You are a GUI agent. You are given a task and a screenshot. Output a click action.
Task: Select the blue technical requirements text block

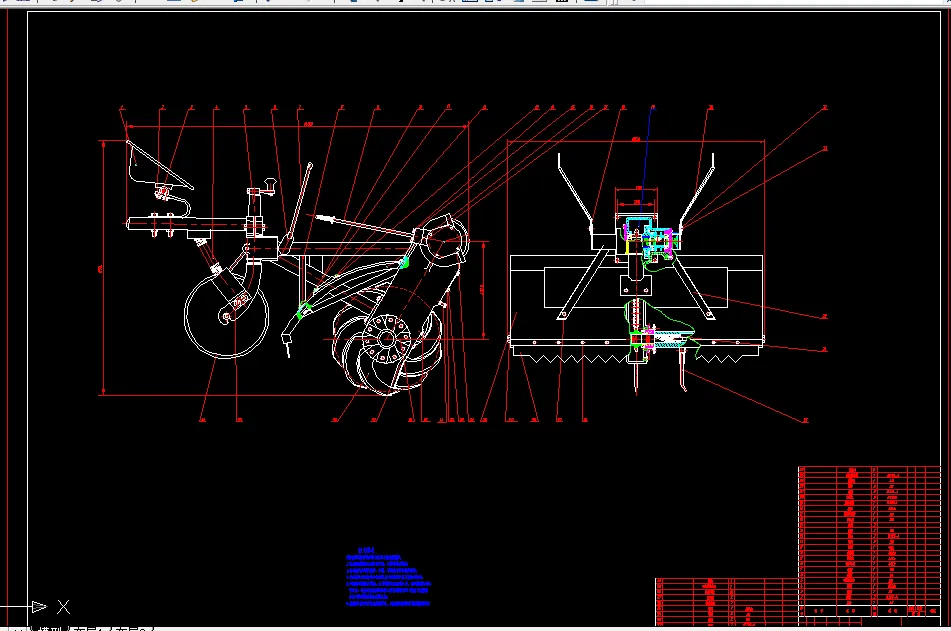click(x=388, y=577)
